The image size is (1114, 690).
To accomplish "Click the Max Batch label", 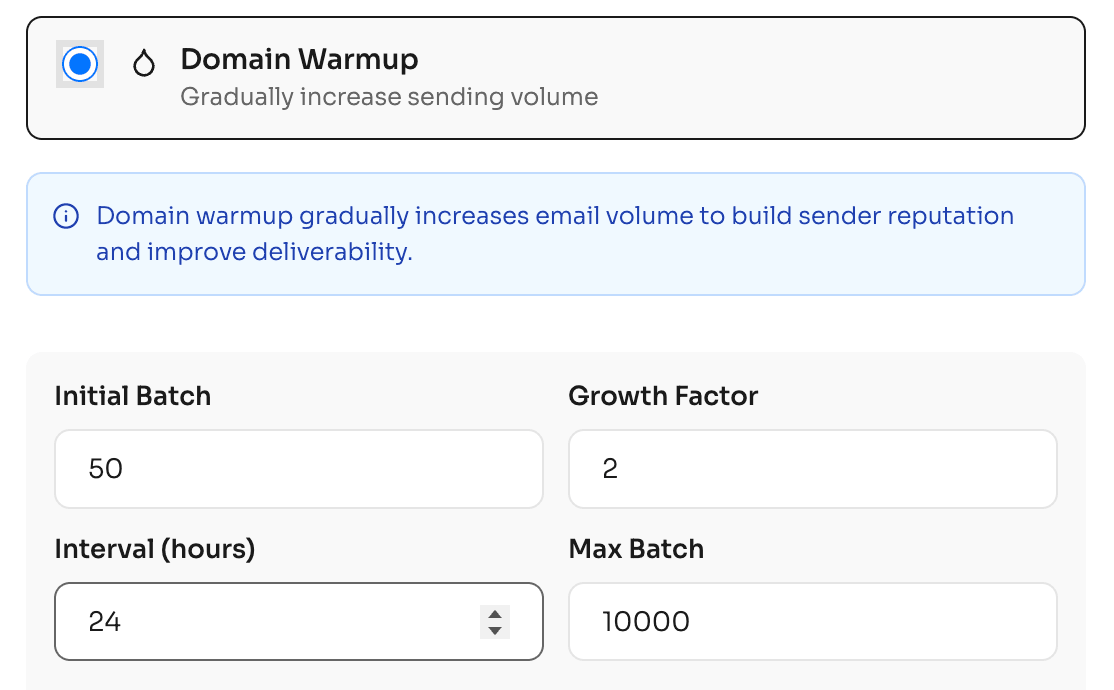I will [636, 549].
